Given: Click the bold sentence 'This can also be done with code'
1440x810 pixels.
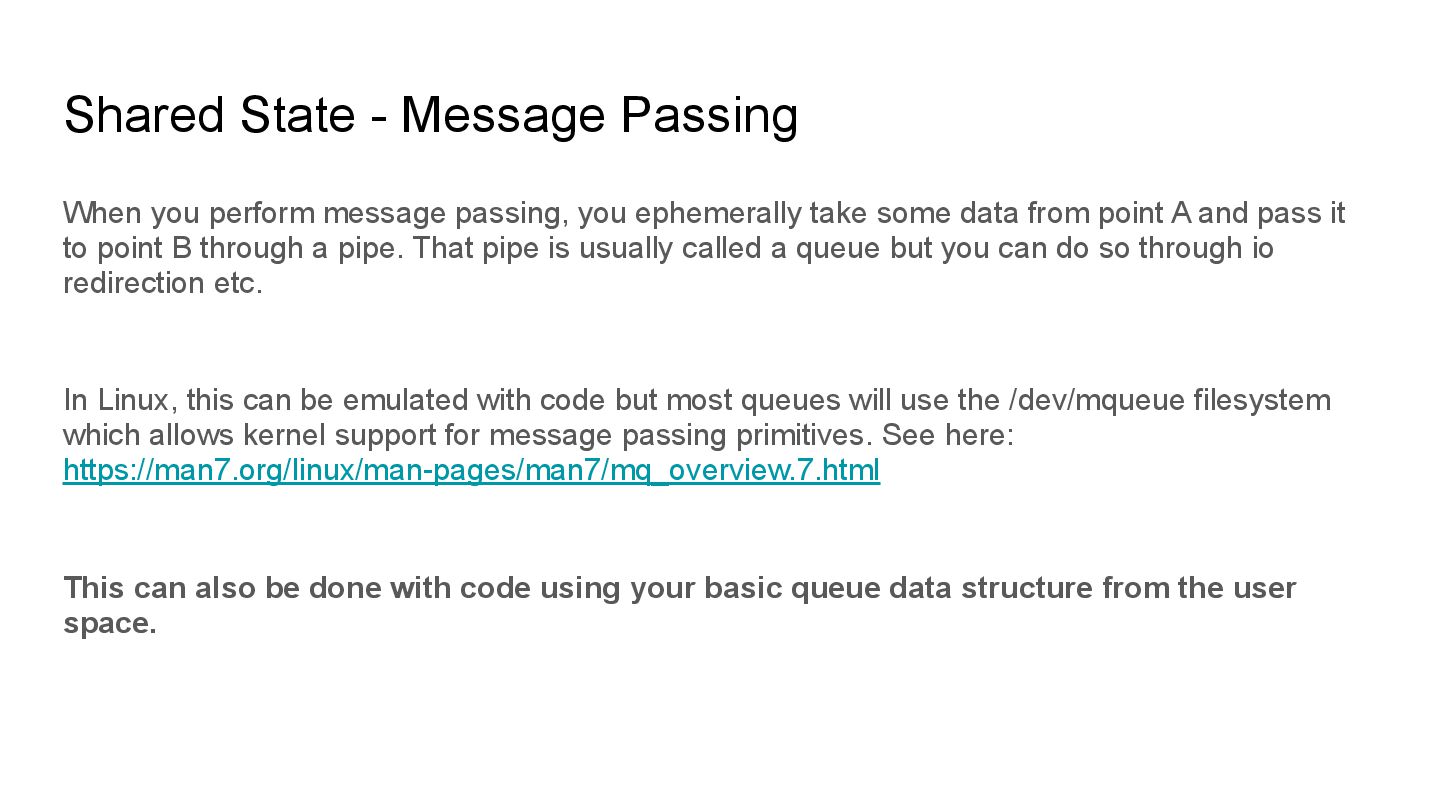Looking at the screenshot, I should (x=680, y=605).
